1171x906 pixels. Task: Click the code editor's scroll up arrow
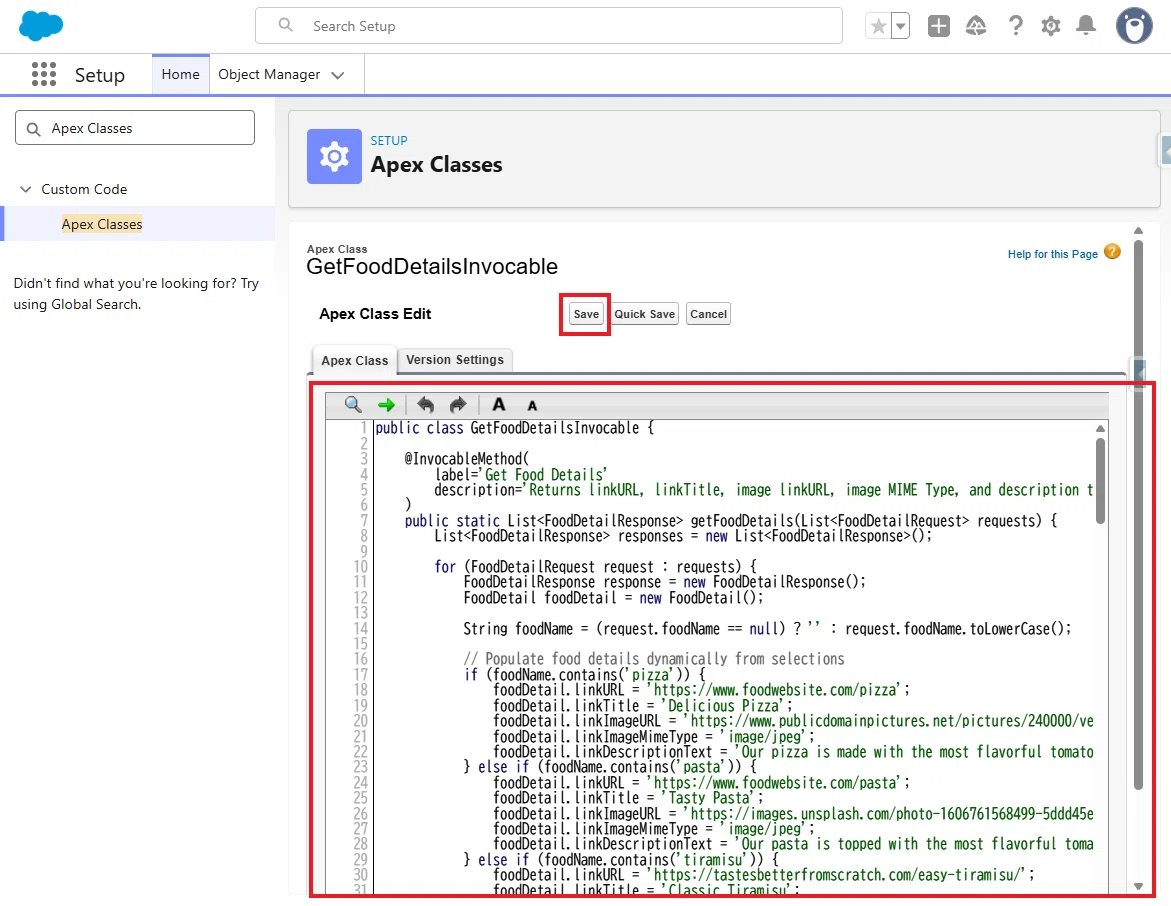click(x=1100, y=428)
